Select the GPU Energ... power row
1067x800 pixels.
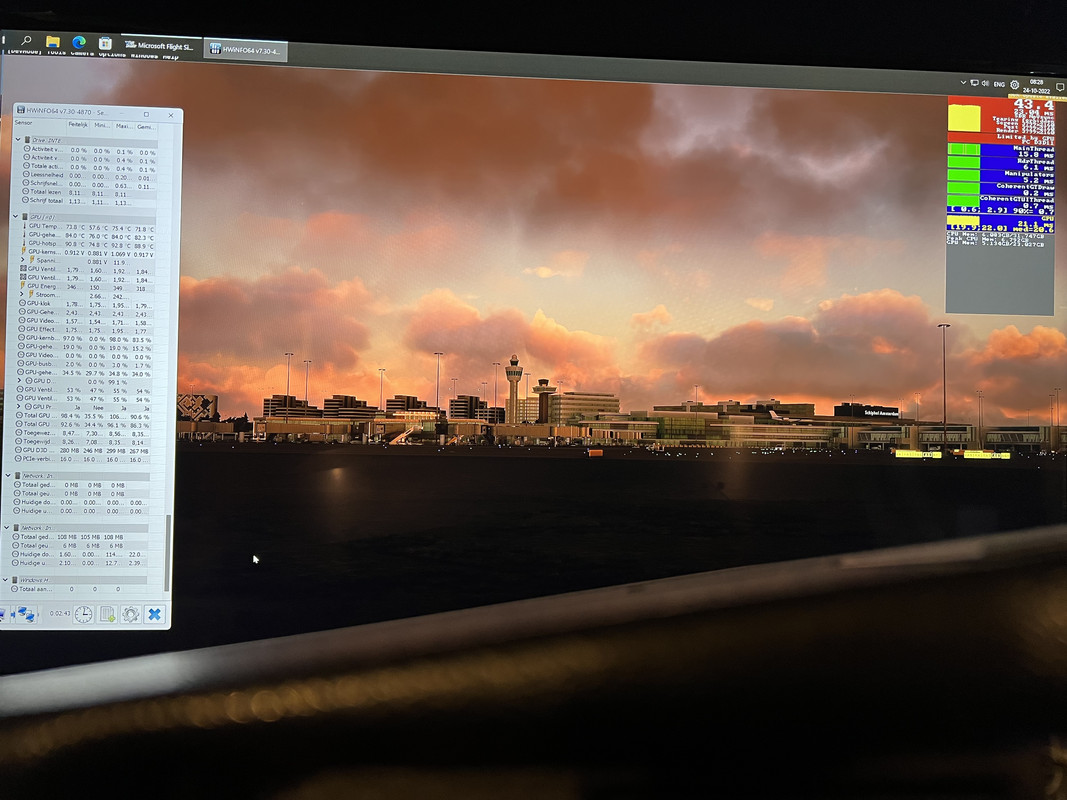[84, 286]
